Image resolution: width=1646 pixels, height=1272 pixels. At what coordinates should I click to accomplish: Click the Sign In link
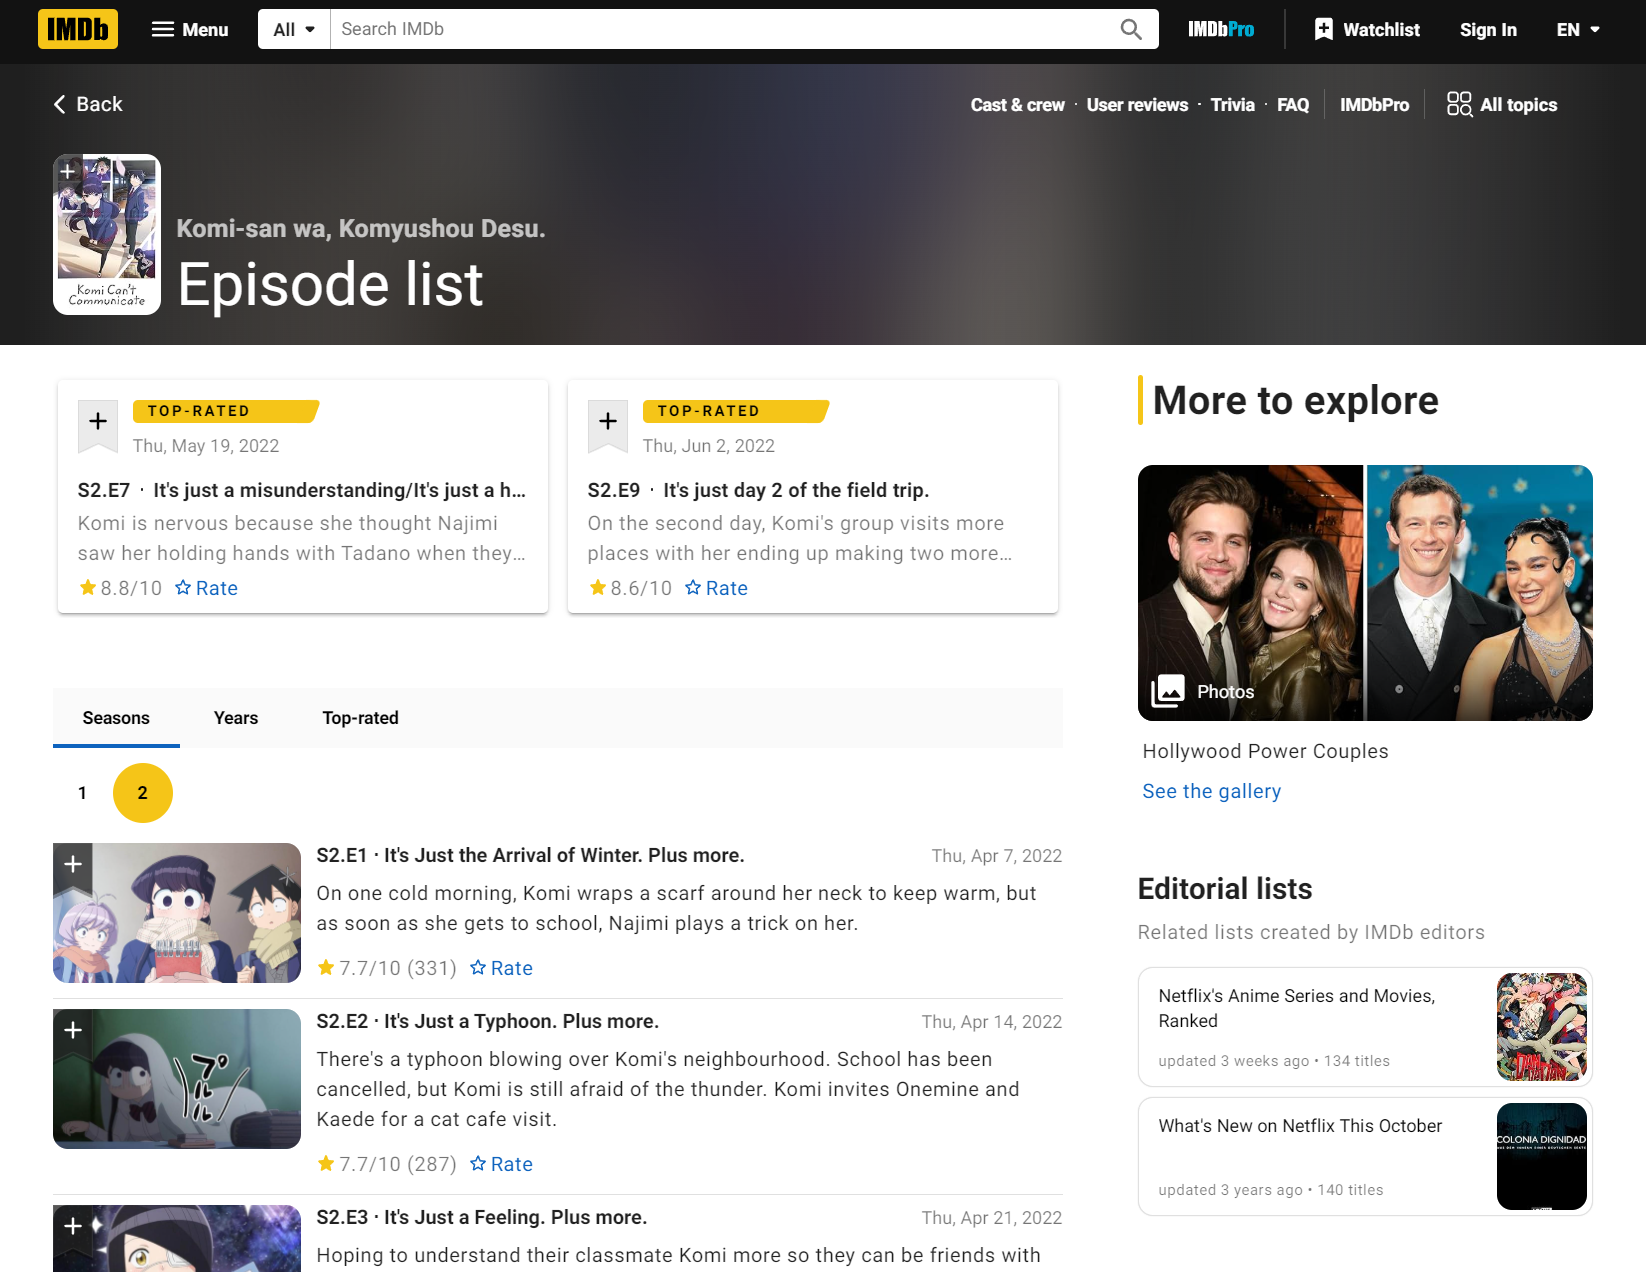click(1488, 29)
